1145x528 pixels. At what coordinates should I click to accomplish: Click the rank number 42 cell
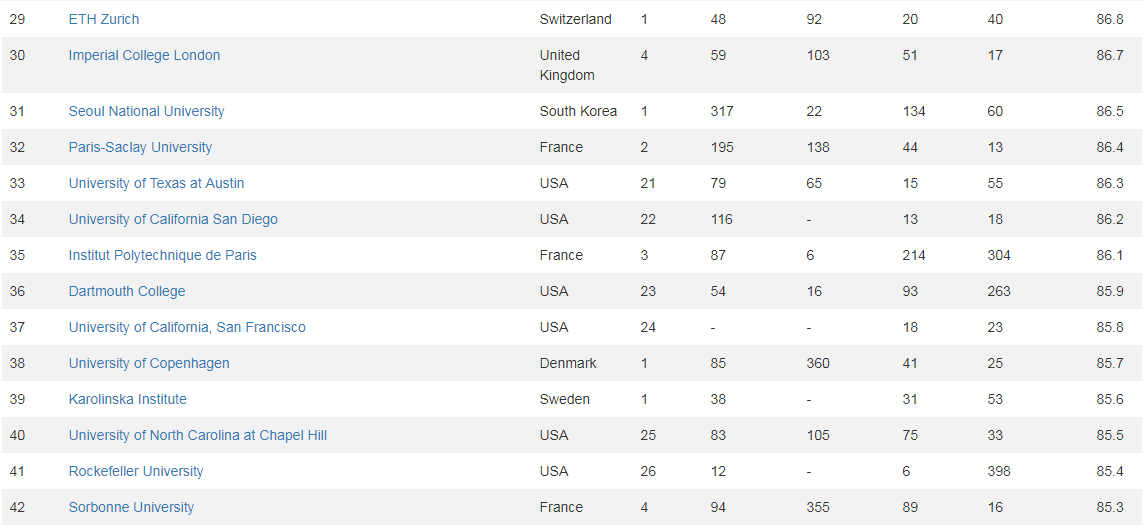coord(17,507)
